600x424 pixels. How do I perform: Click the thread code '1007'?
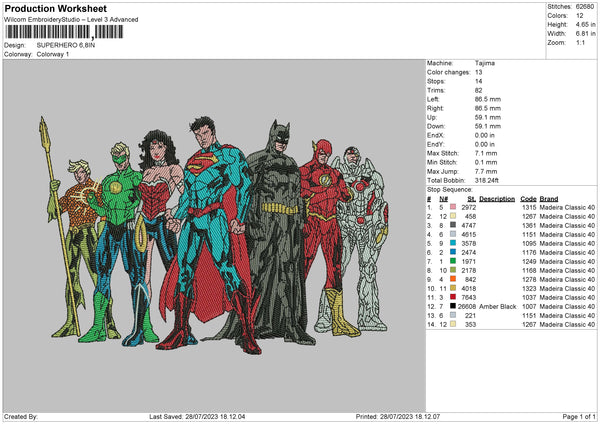(529, 306)
